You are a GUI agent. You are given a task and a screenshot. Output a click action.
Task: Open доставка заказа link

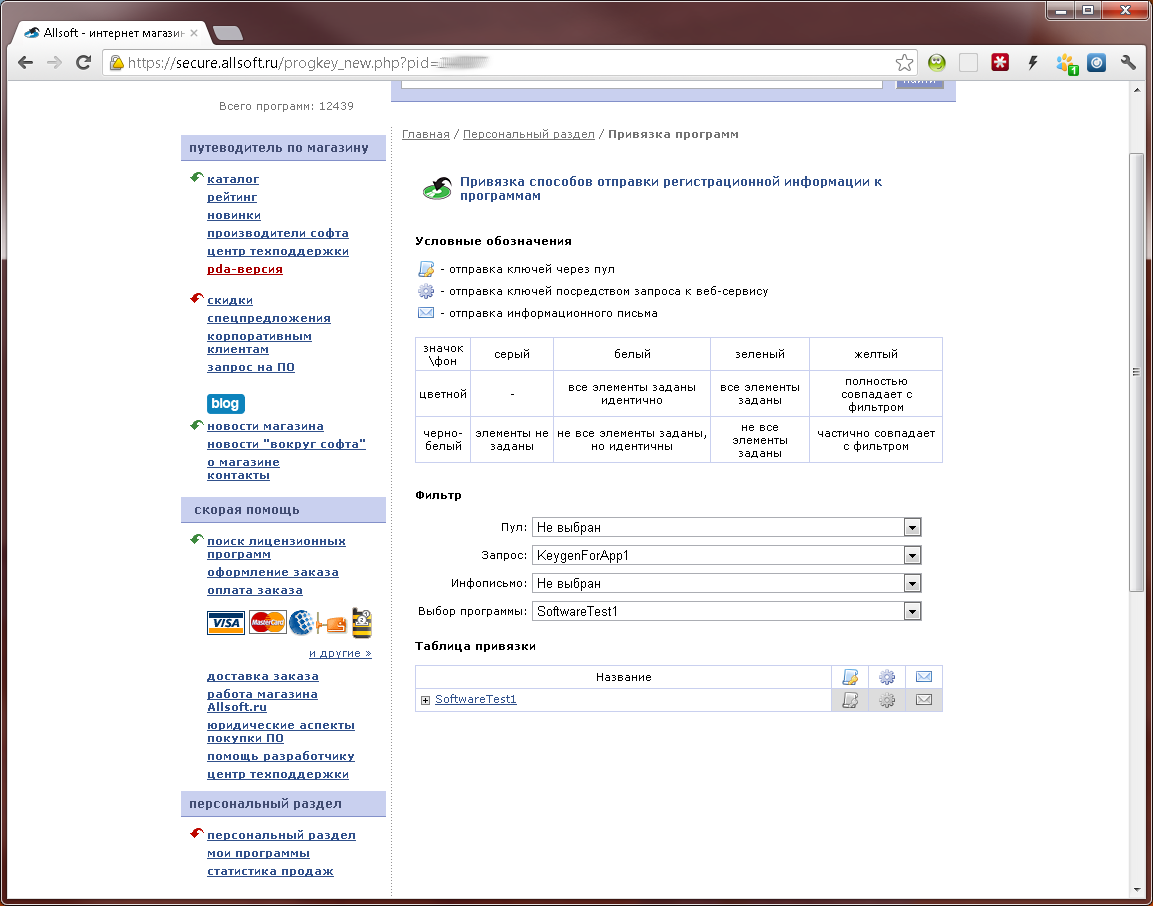tap(263, 677)
